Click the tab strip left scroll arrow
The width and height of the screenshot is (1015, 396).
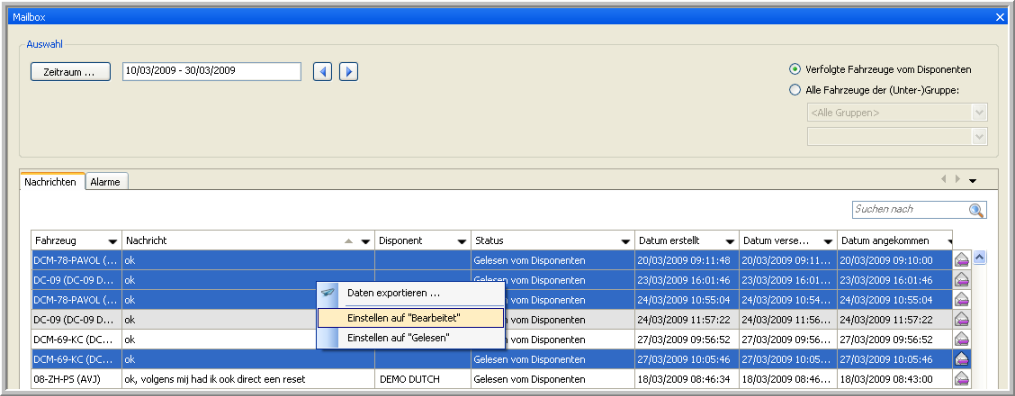[943, 179]
